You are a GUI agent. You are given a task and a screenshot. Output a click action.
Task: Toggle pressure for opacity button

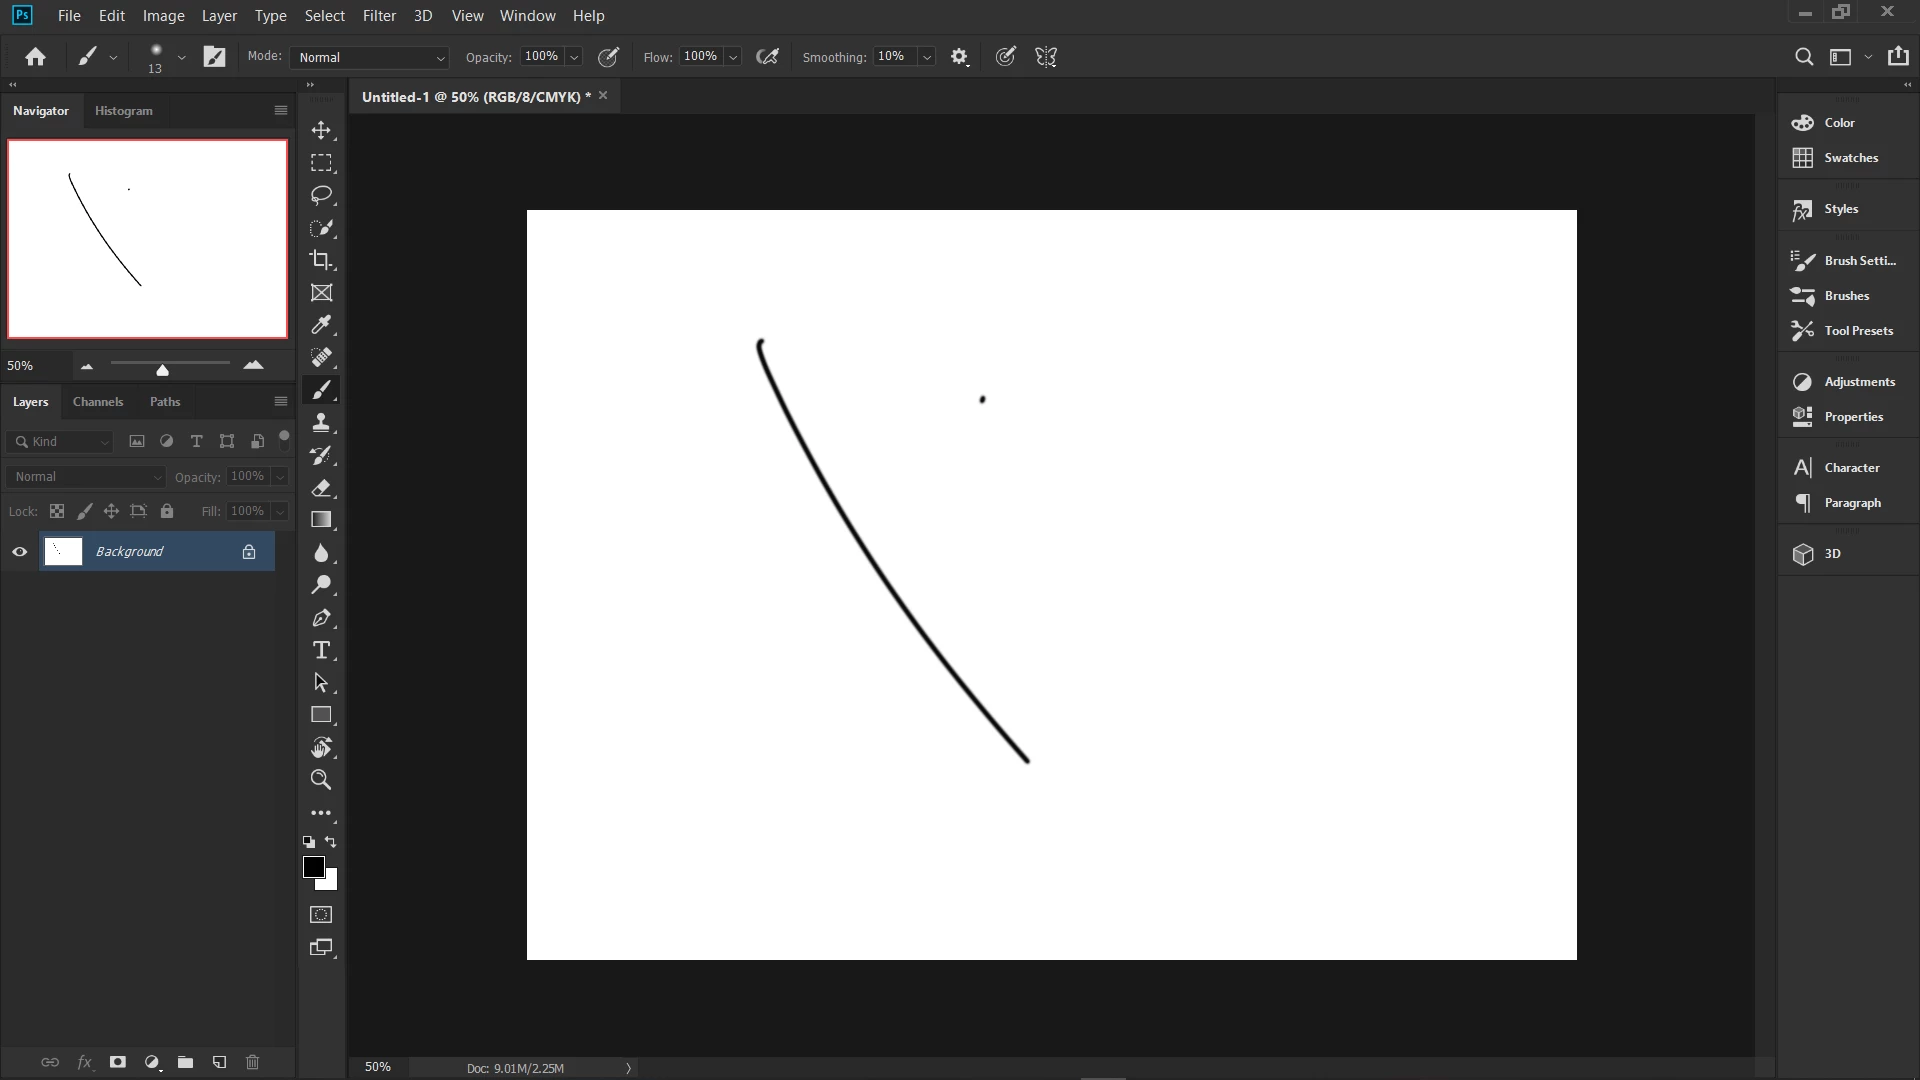tap(608, 57)
